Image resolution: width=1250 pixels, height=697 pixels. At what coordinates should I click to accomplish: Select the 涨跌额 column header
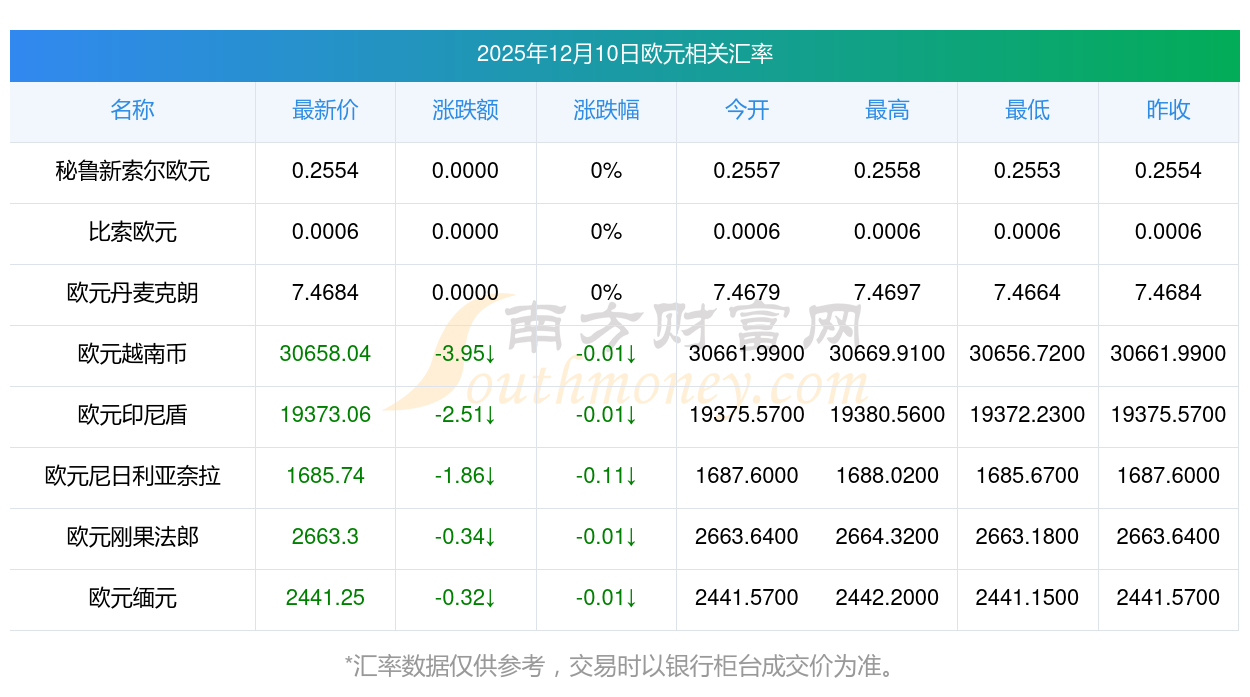click(465, 110)
